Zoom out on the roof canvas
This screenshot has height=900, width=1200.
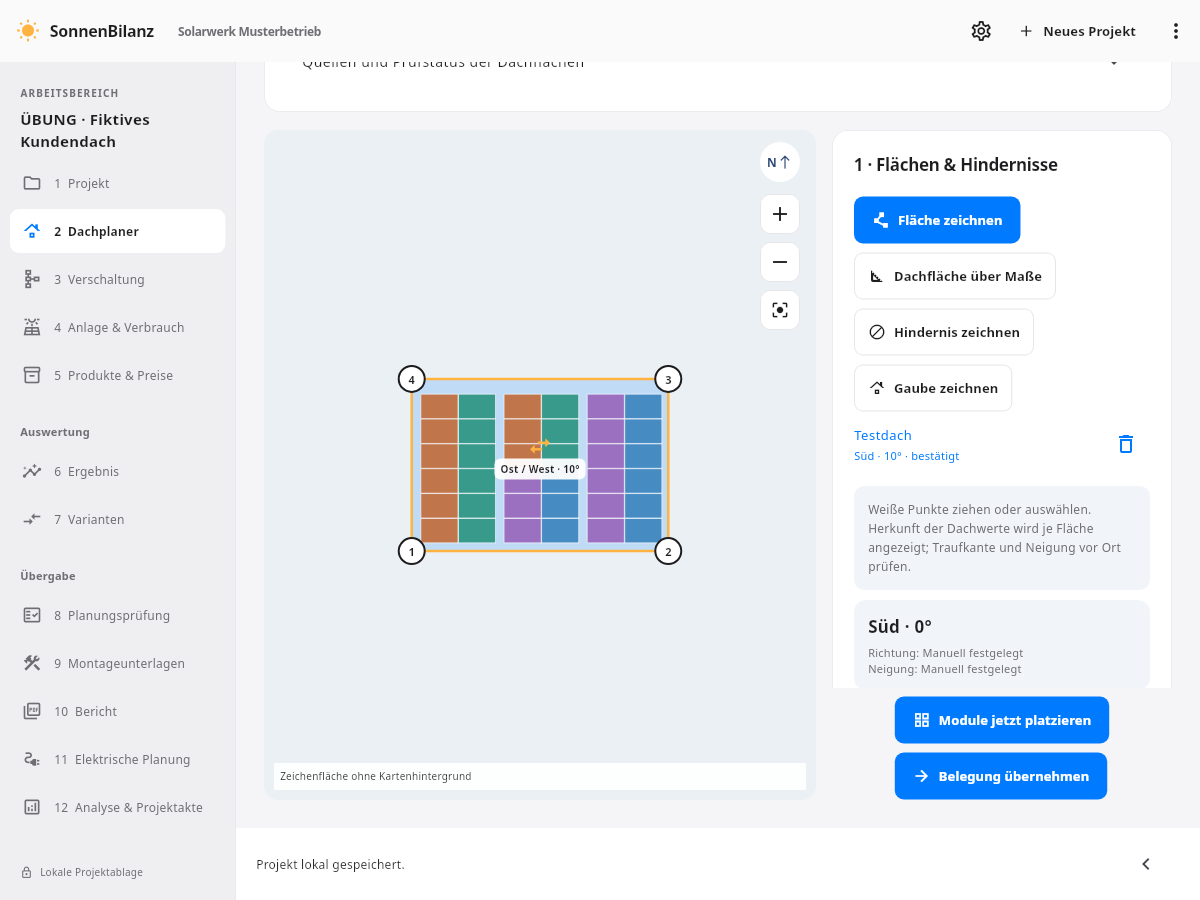tap(780, 262)
